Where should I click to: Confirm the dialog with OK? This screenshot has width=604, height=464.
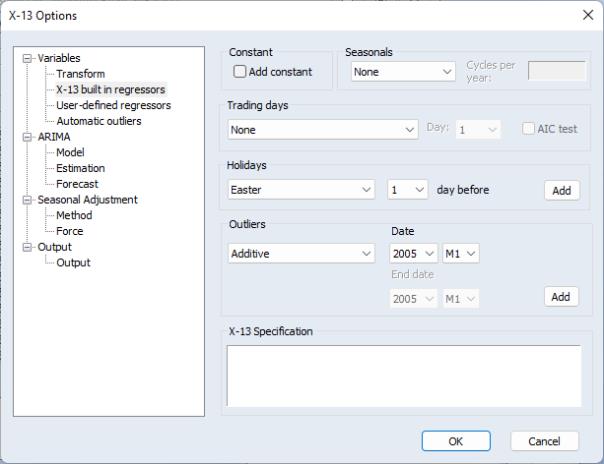[x=456, y=441]
